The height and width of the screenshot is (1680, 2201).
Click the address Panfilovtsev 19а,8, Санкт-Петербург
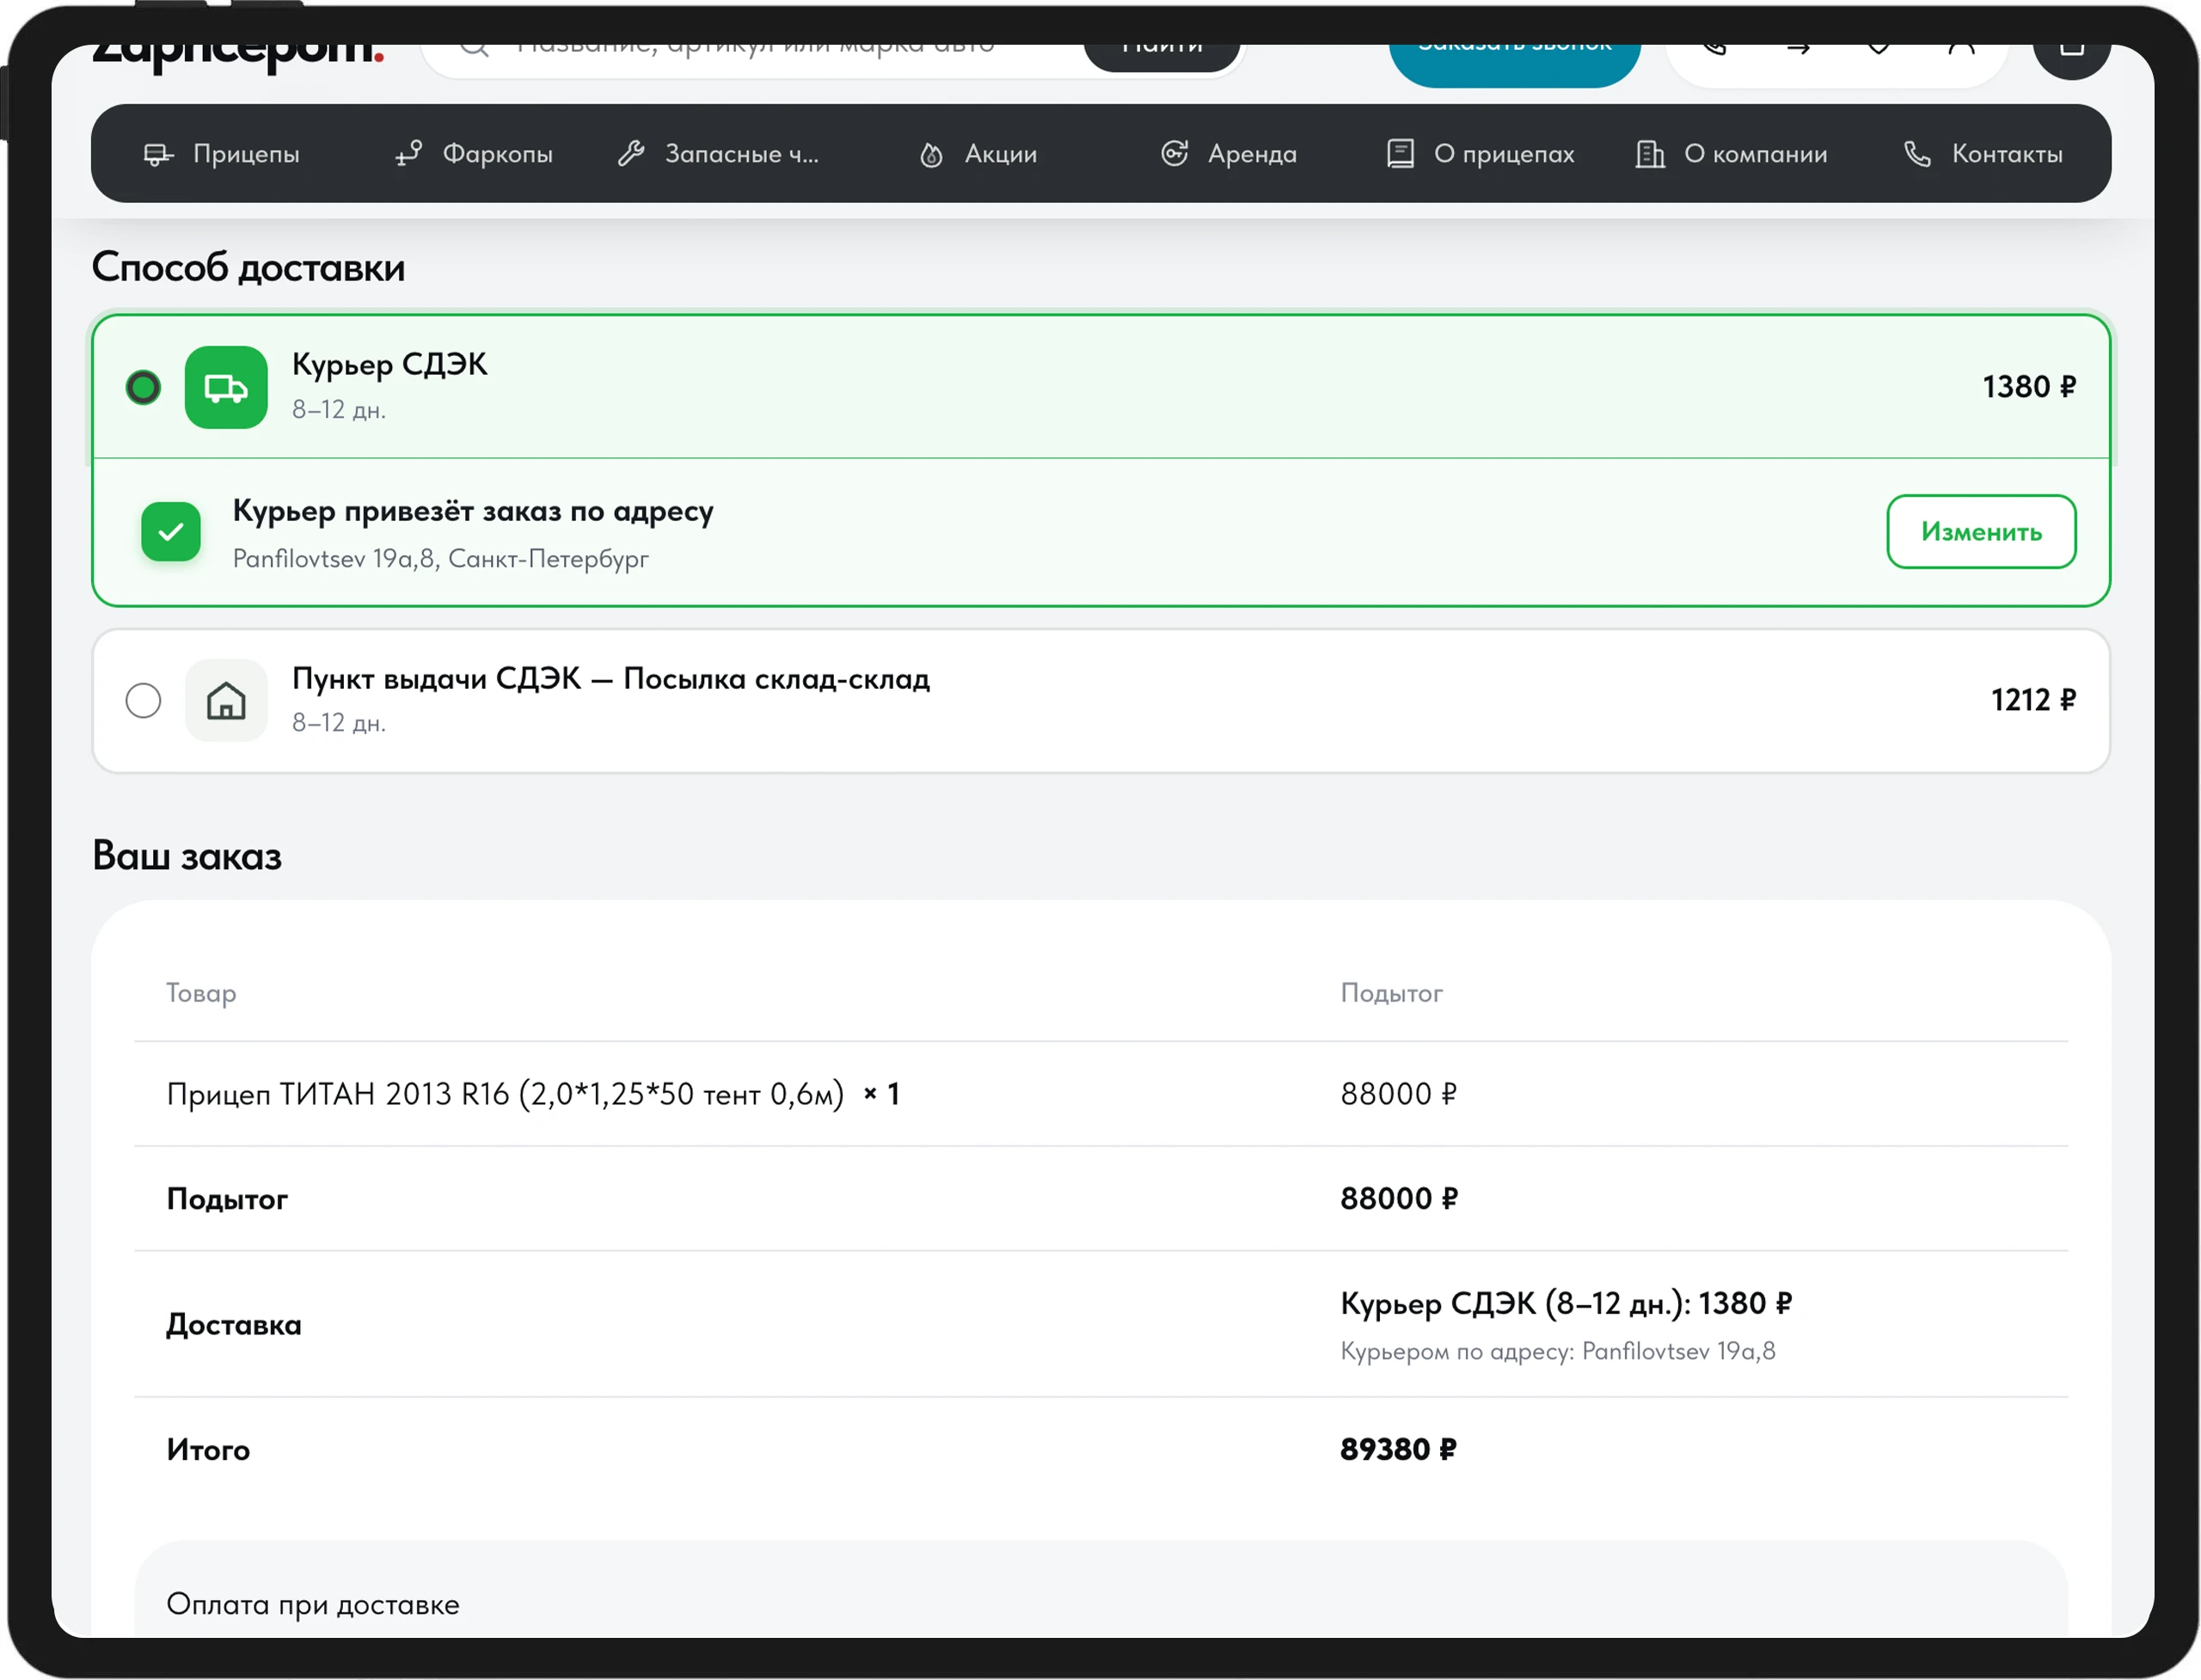[x=441, y=558]
